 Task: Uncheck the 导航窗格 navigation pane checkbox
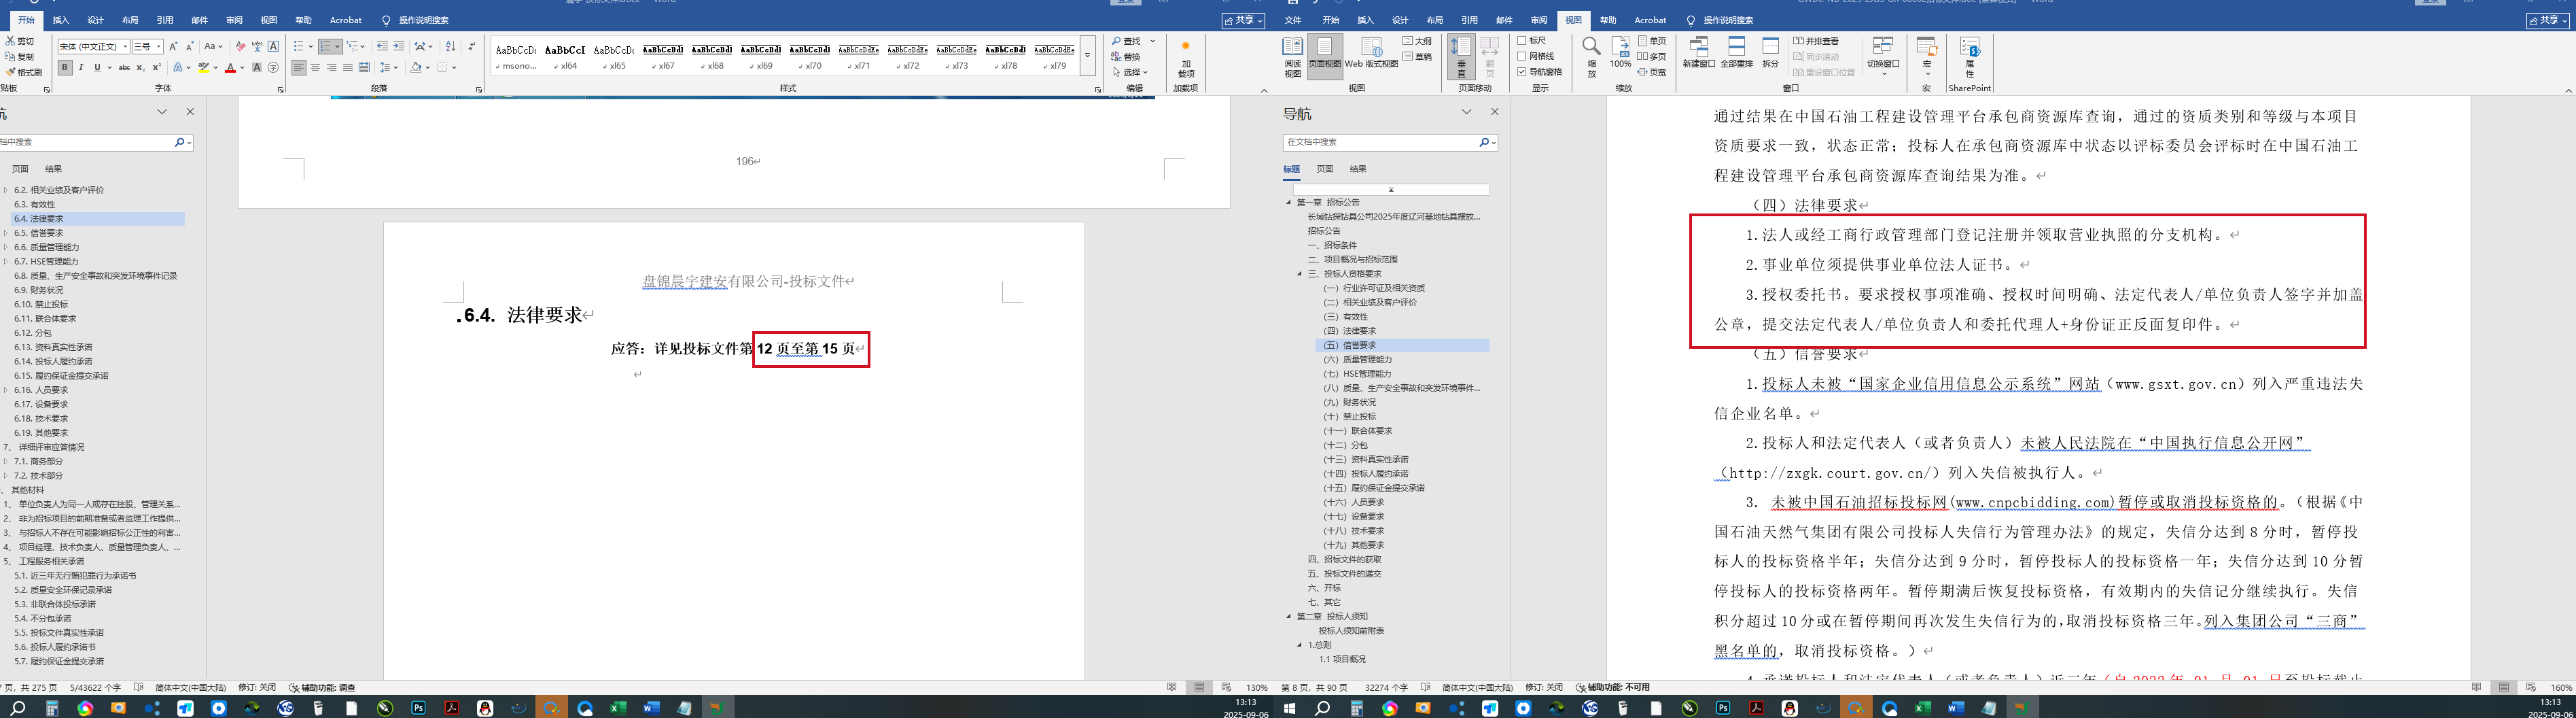point(1522,72)
